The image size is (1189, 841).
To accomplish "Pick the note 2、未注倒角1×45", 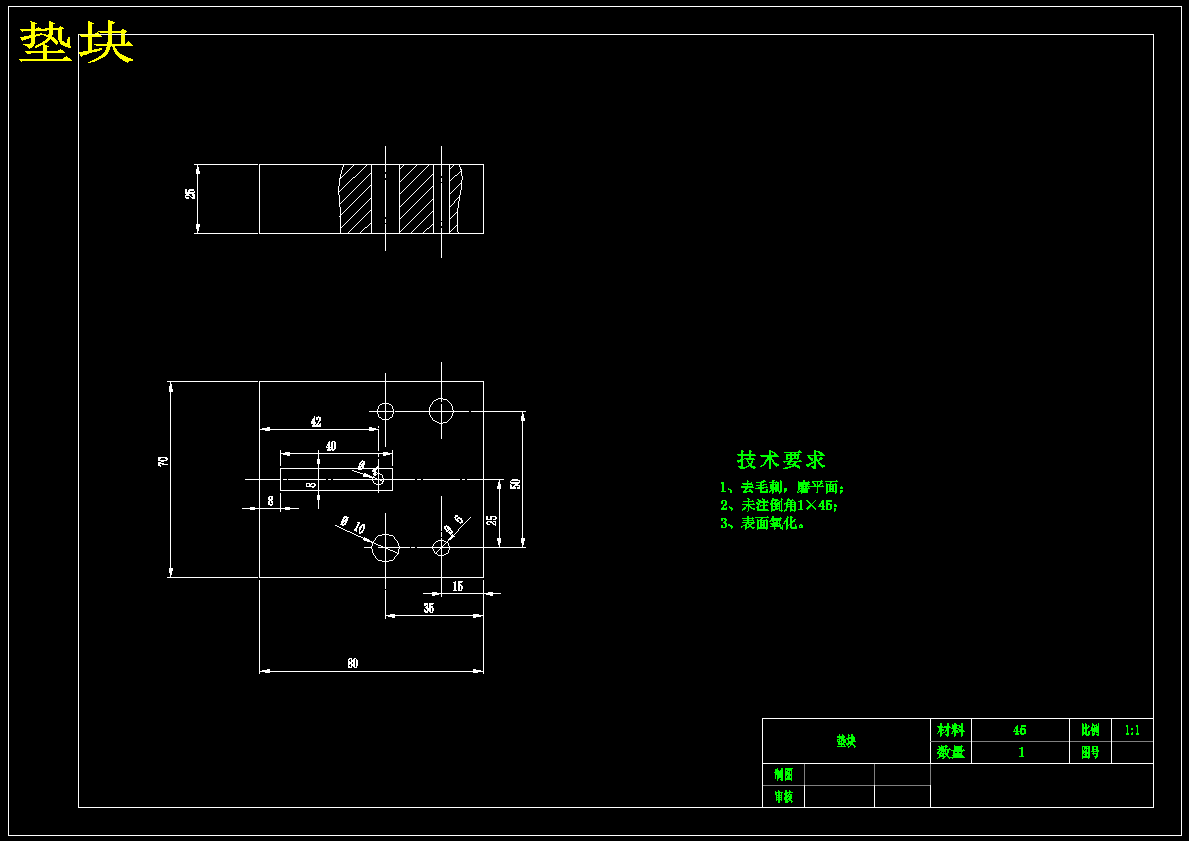I will [779, 505].
